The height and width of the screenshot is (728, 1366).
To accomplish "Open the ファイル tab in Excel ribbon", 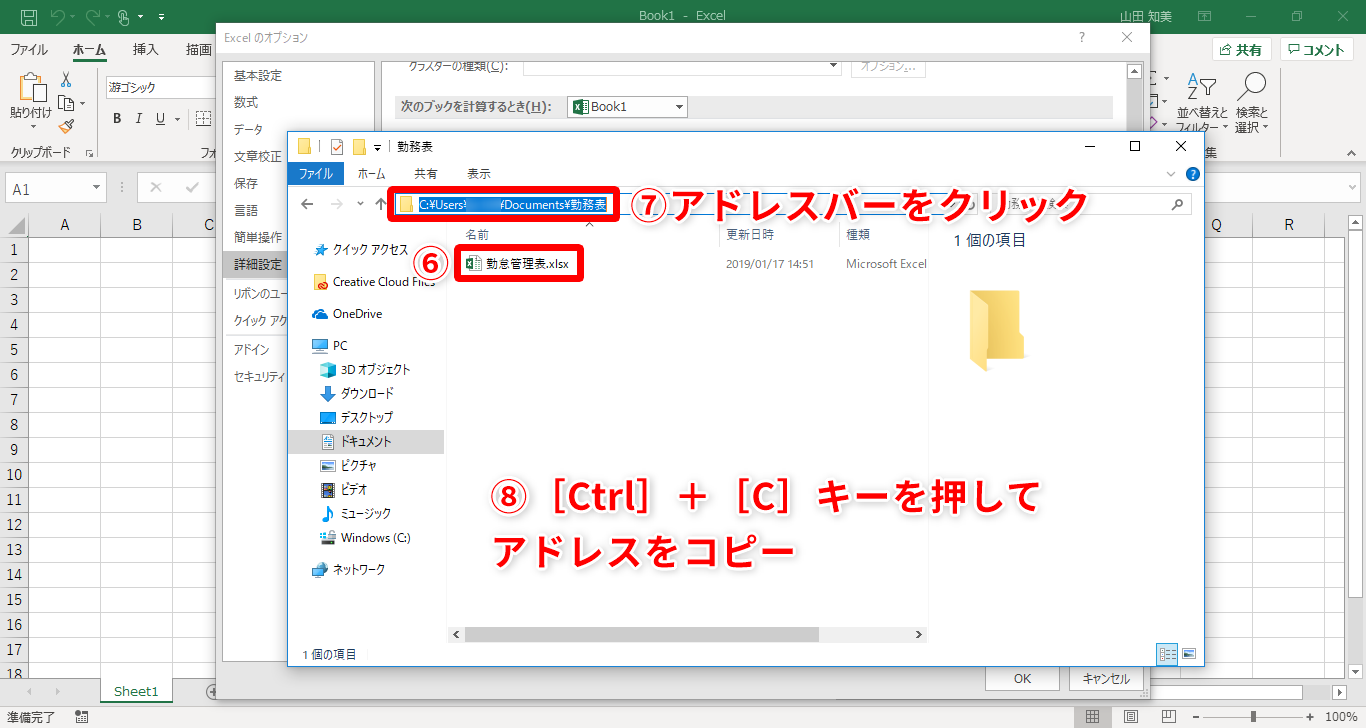I will tap(29, 49).
